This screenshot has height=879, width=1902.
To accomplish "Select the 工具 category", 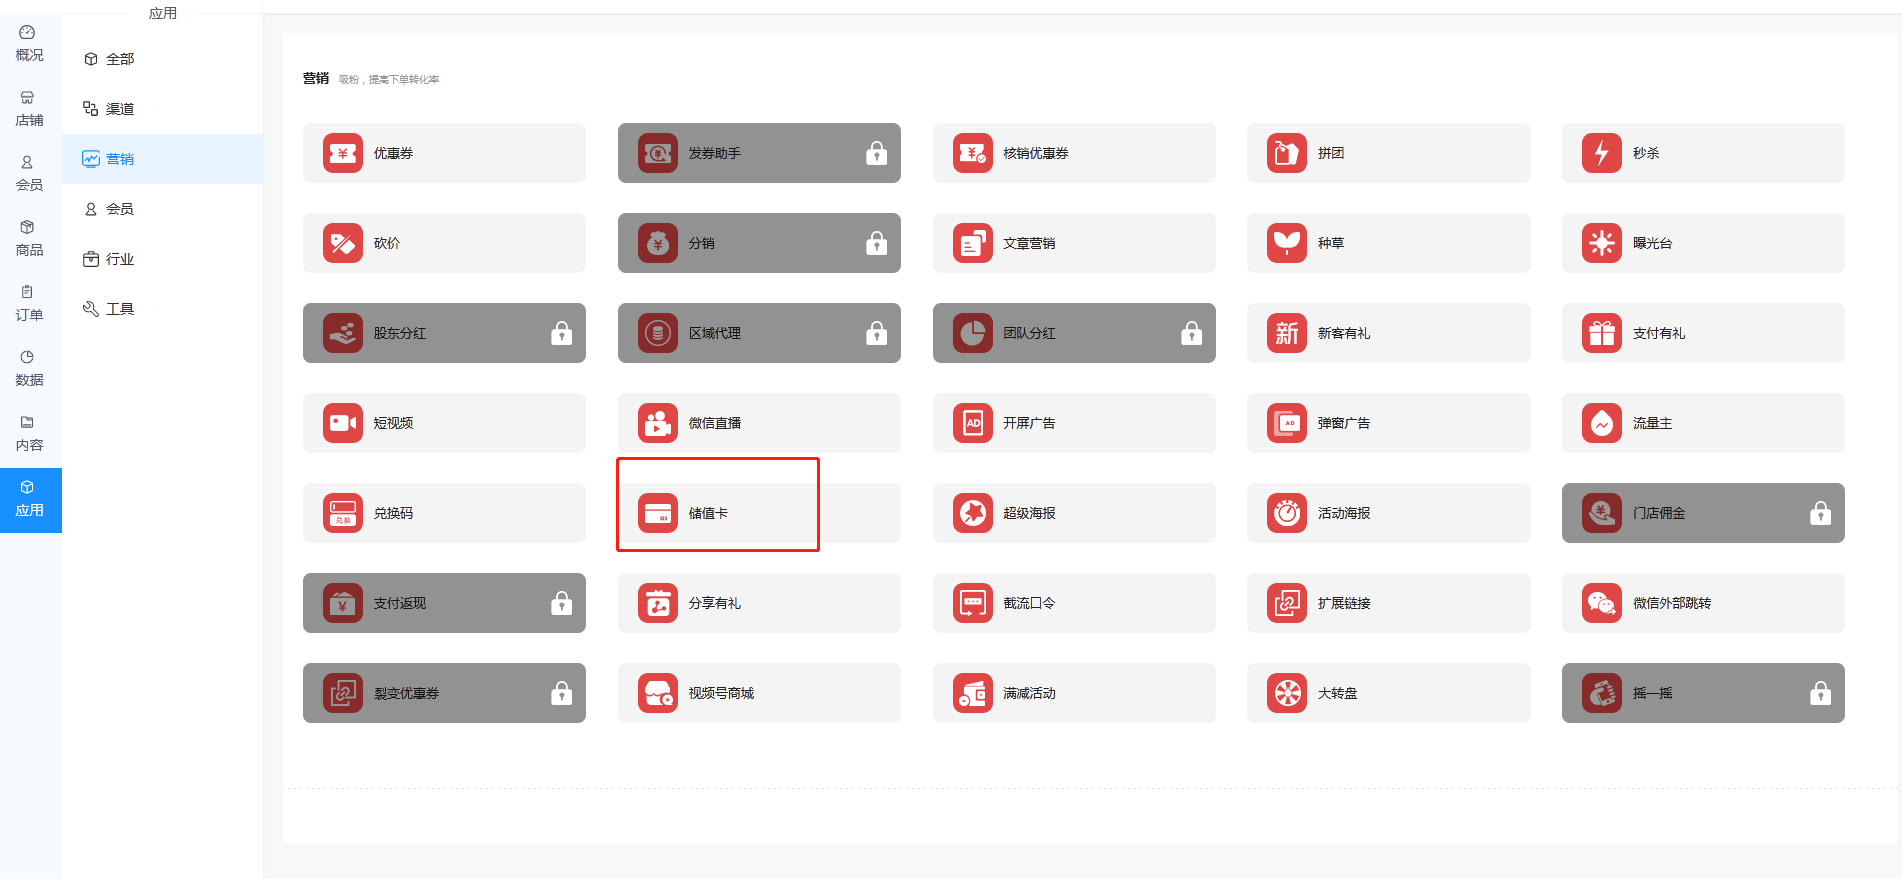I will tap(162, 309).
